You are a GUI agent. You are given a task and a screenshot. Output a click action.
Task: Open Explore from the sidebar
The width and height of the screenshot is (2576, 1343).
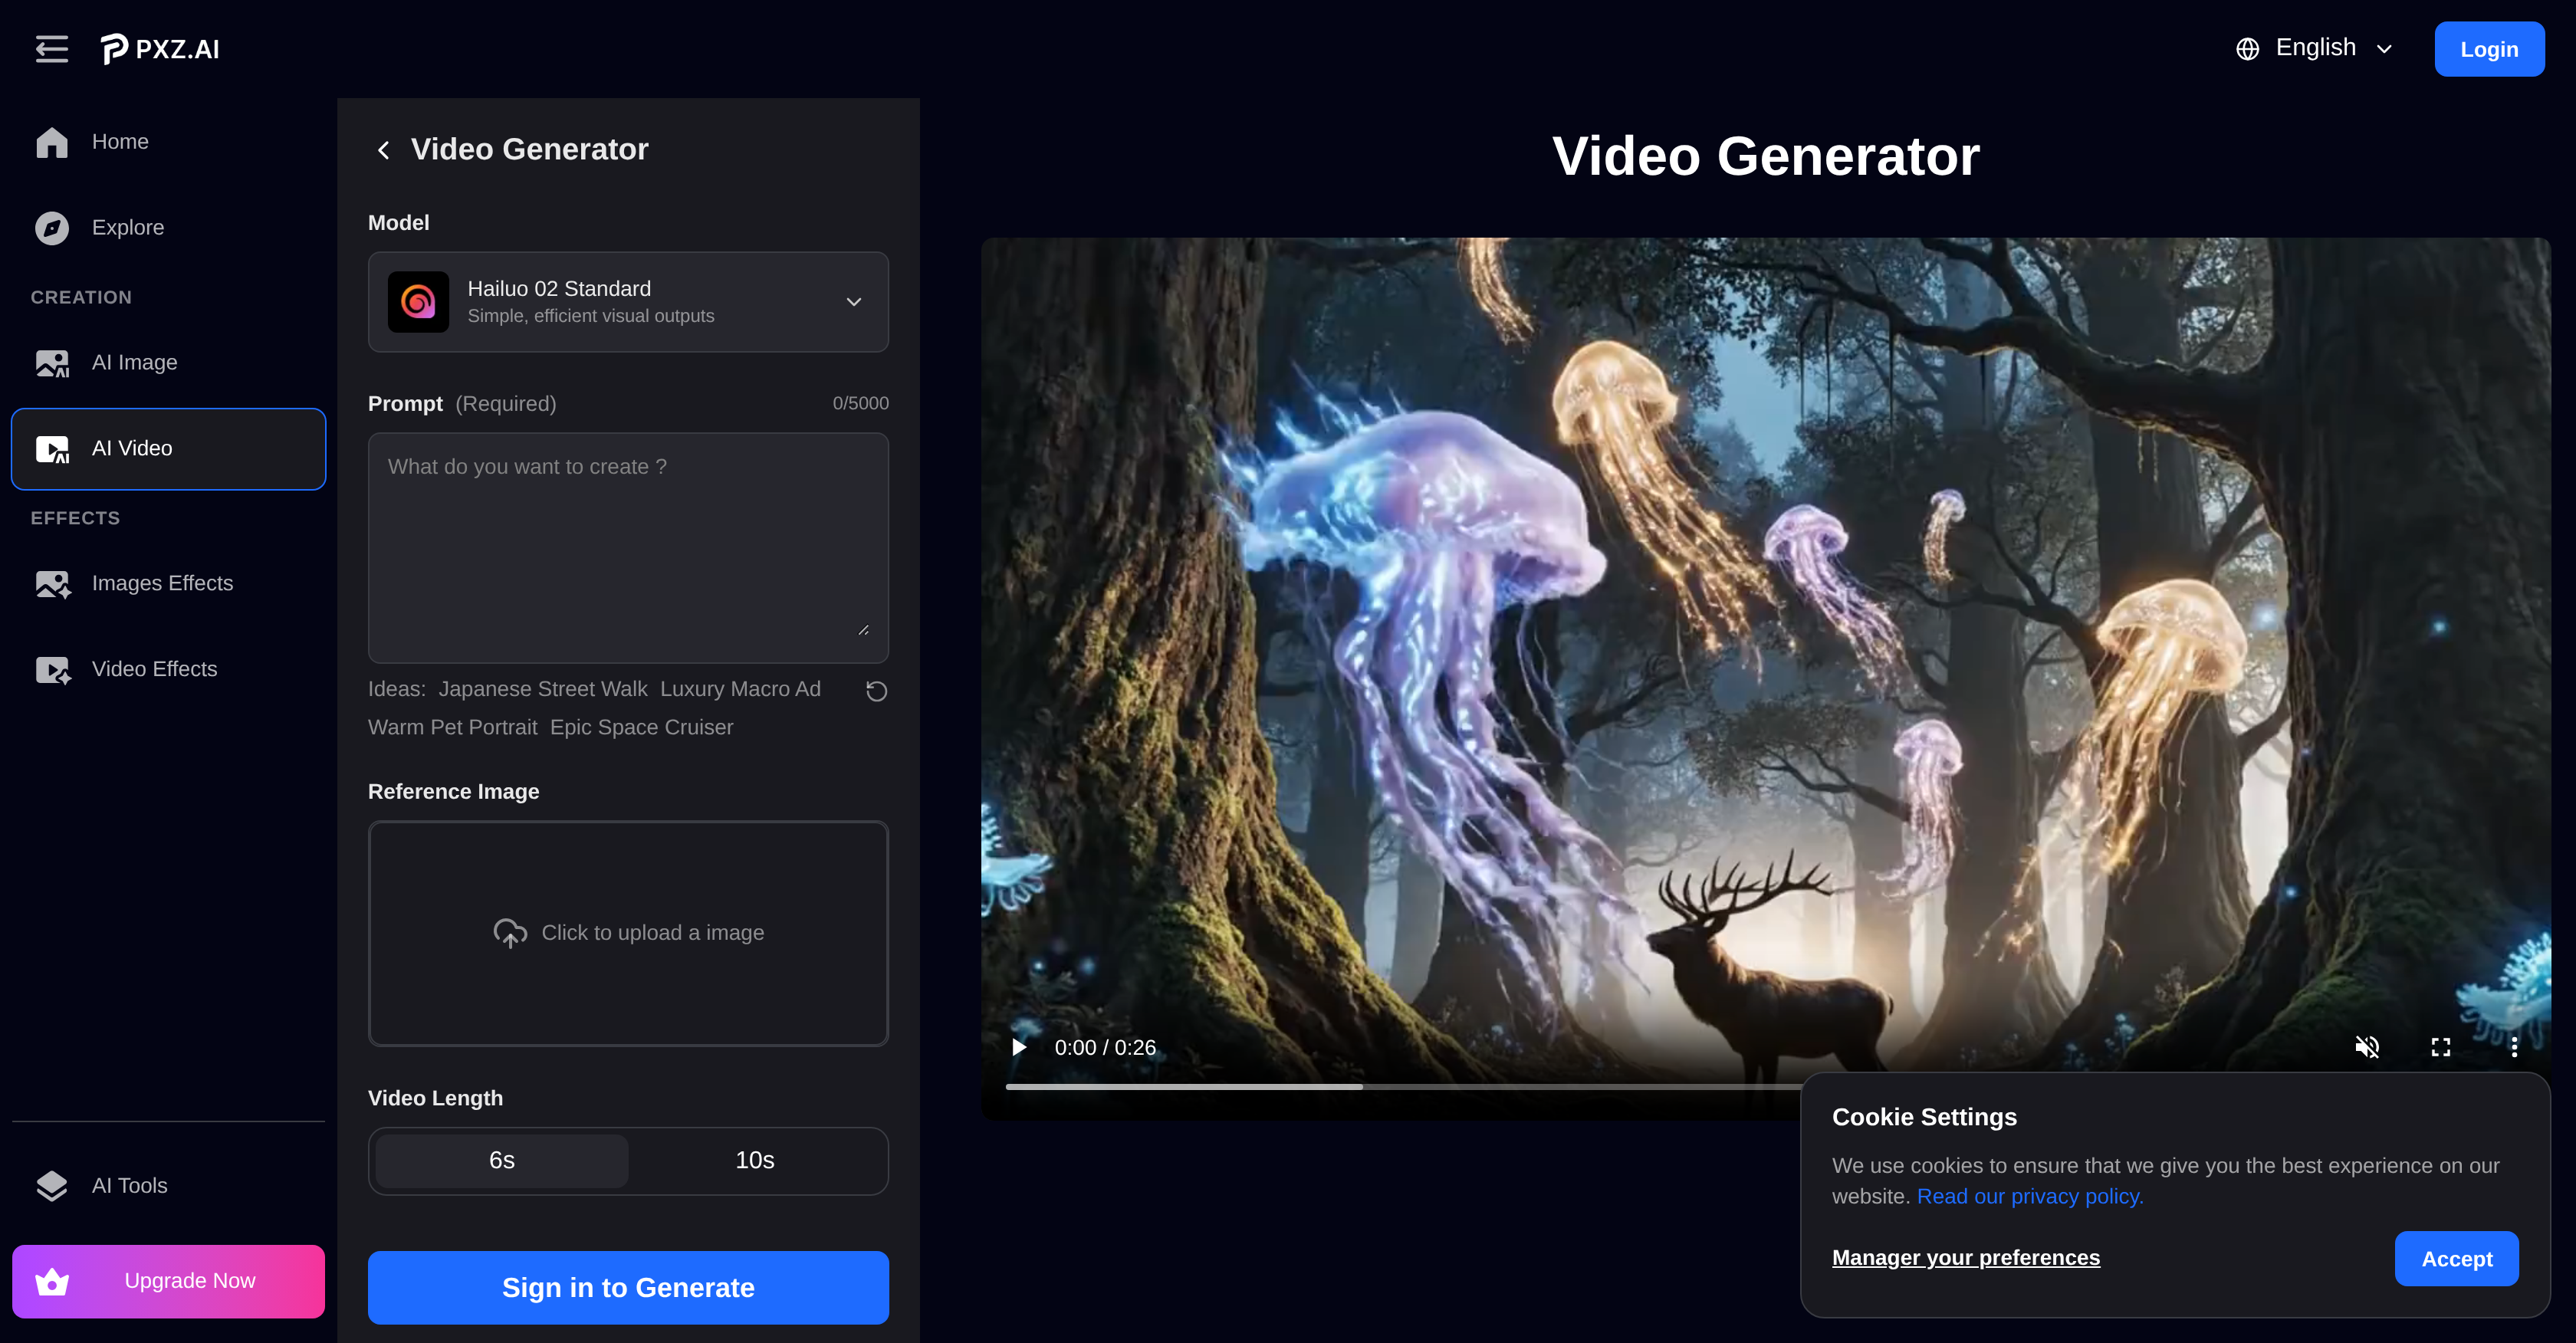(127, 227)
